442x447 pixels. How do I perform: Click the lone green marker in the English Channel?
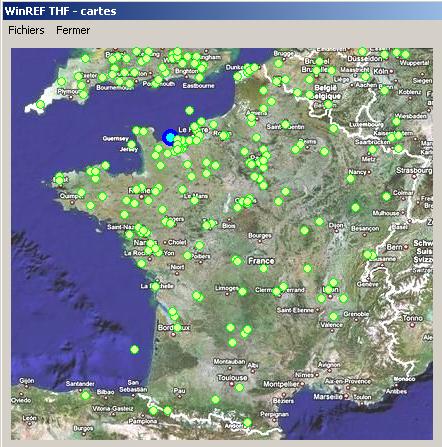(x=190, y=110)
